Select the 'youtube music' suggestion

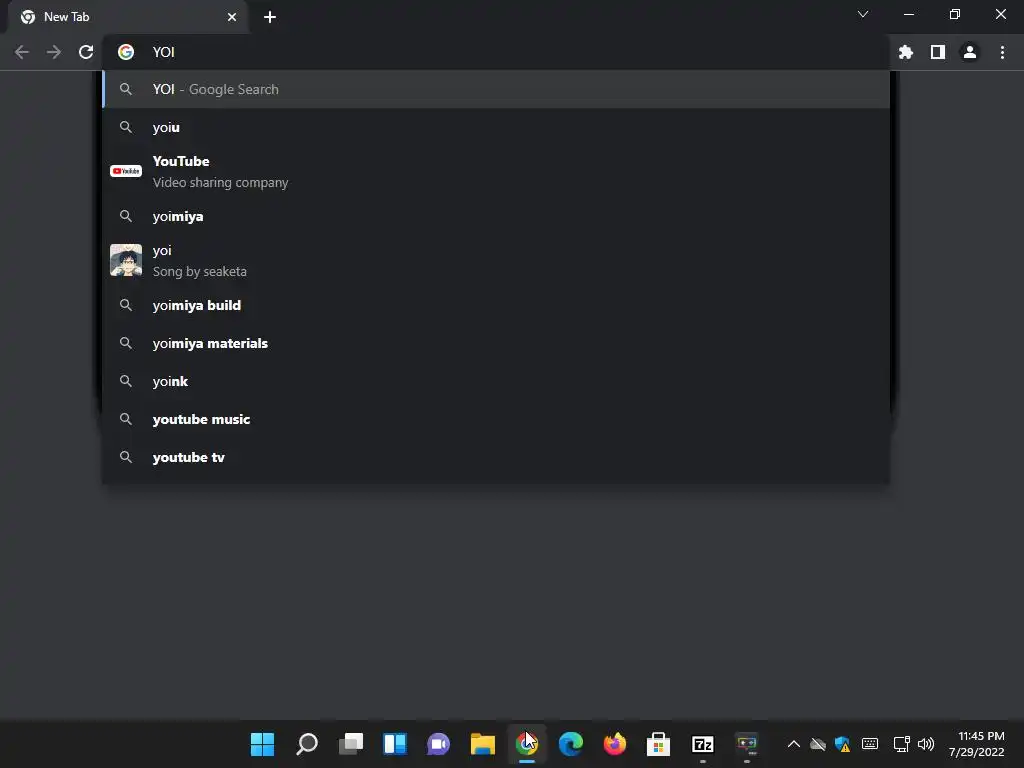coord(496,419)
